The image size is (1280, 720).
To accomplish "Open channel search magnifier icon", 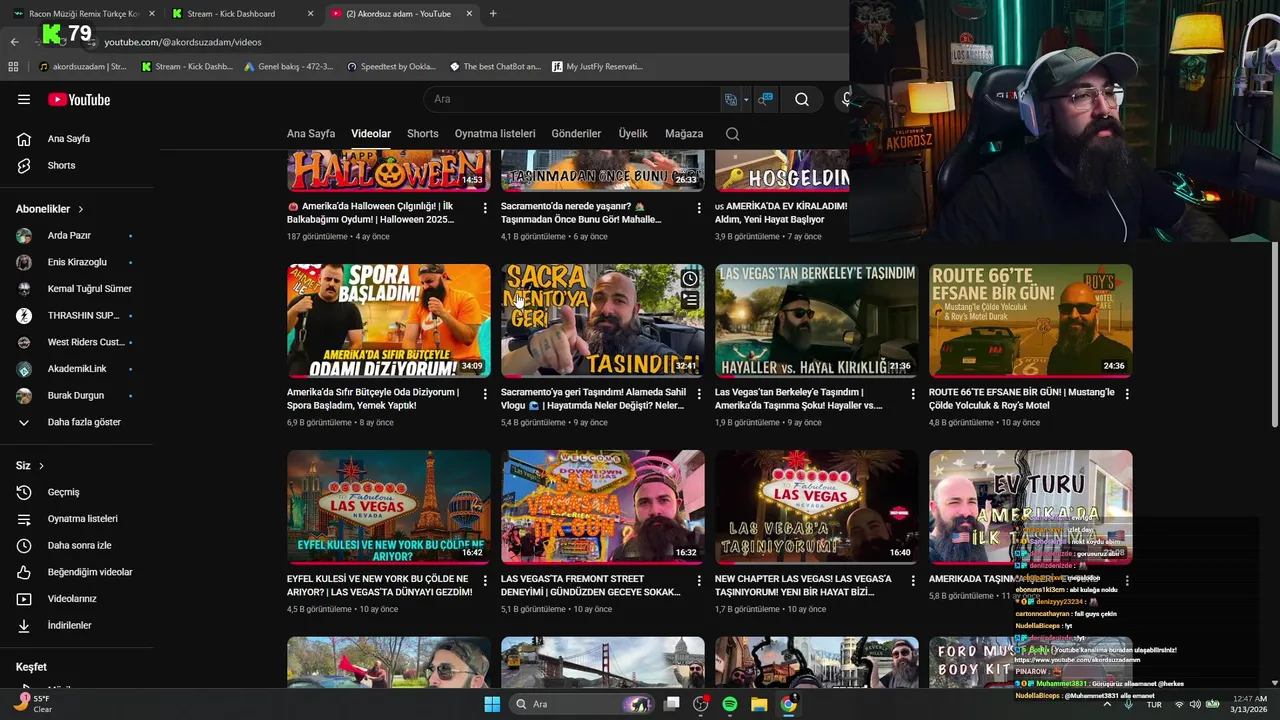I will coord(732,133).
